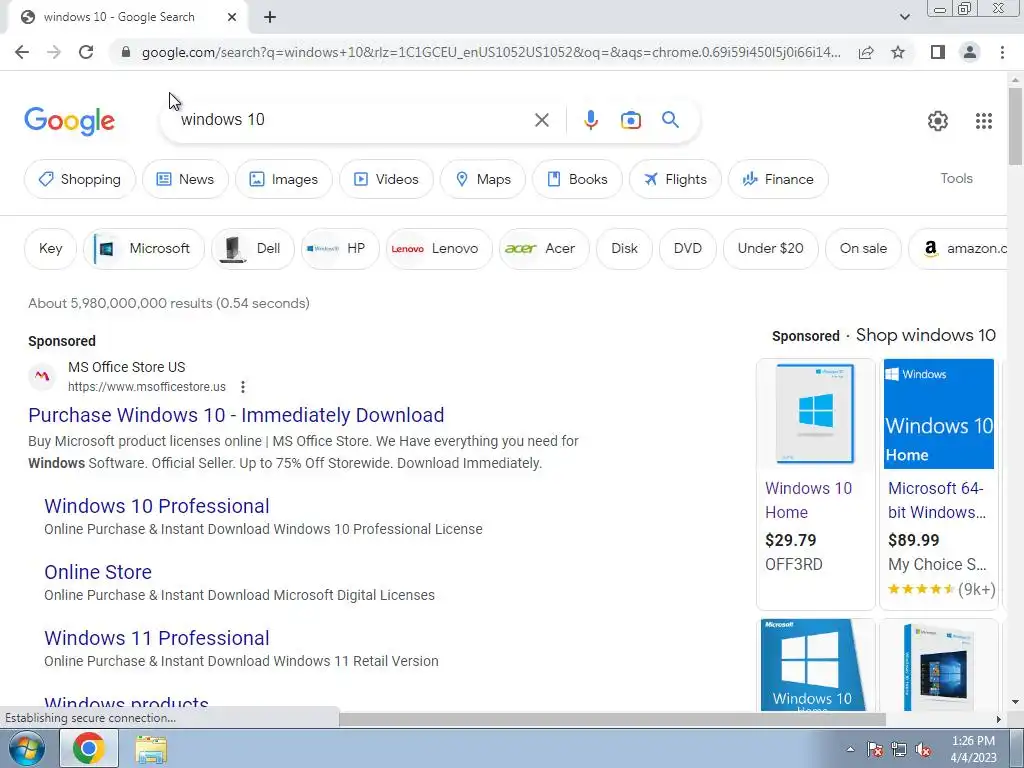Open the Windows Start menu

tap(26, 748)
